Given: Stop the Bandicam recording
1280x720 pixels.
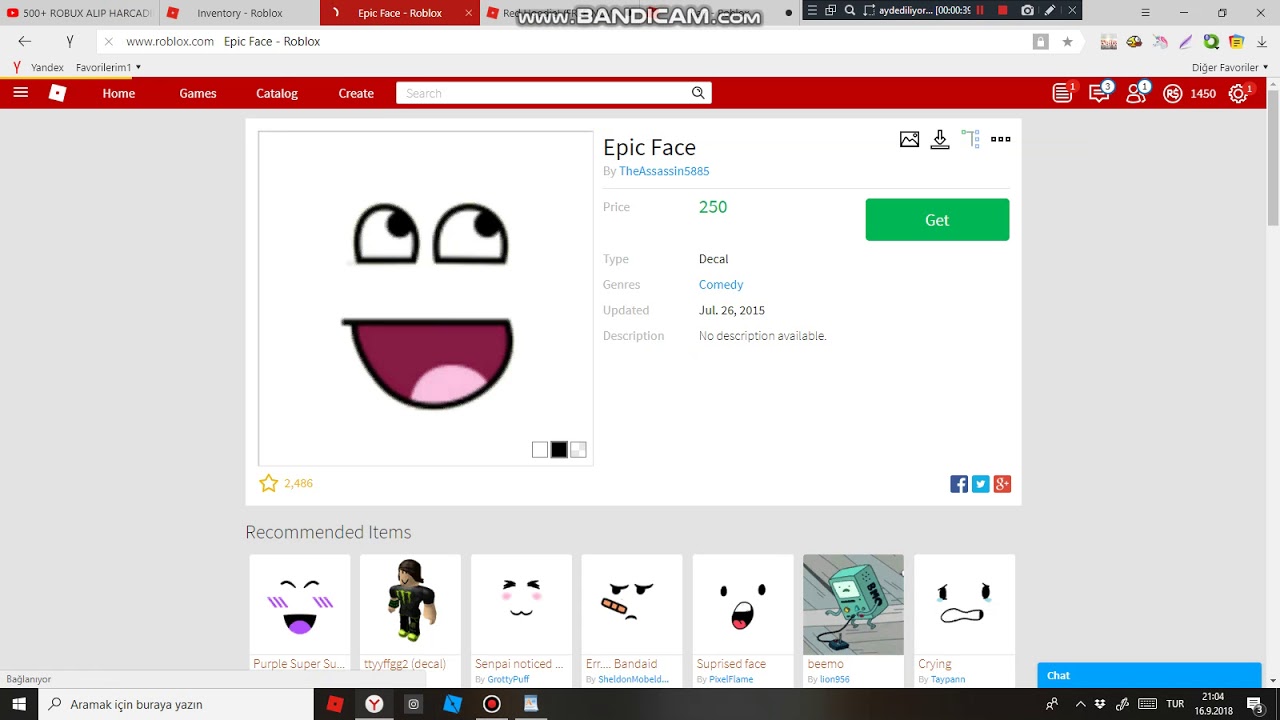Looking at the screenshot, I should 1003,10.
